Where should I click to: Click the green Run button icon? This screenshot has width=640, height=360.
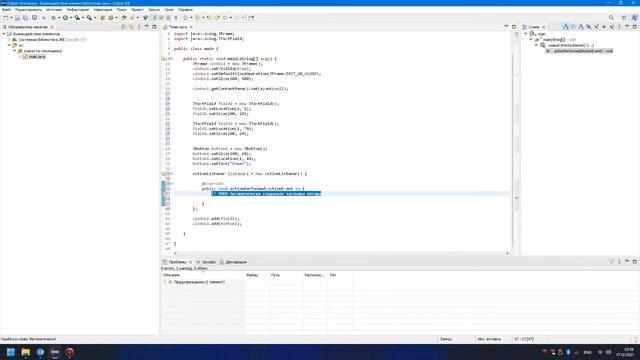point(65,18)
